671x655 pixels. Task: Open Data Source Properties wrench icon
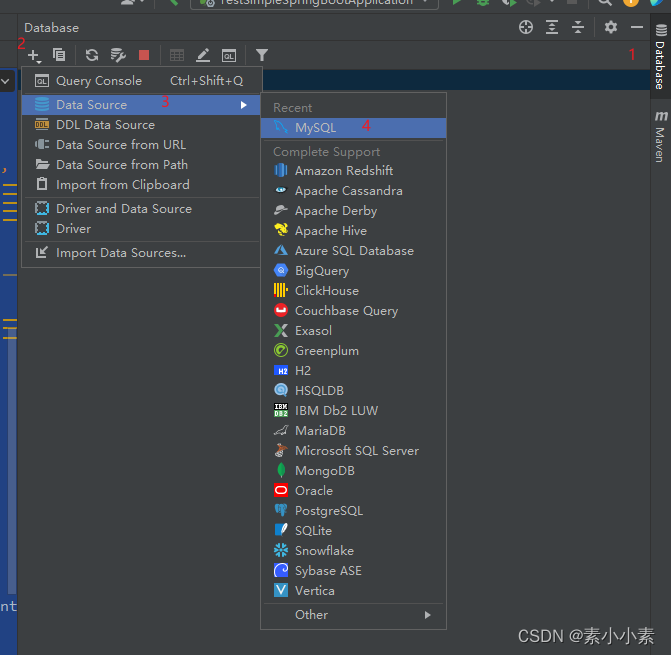118,55
